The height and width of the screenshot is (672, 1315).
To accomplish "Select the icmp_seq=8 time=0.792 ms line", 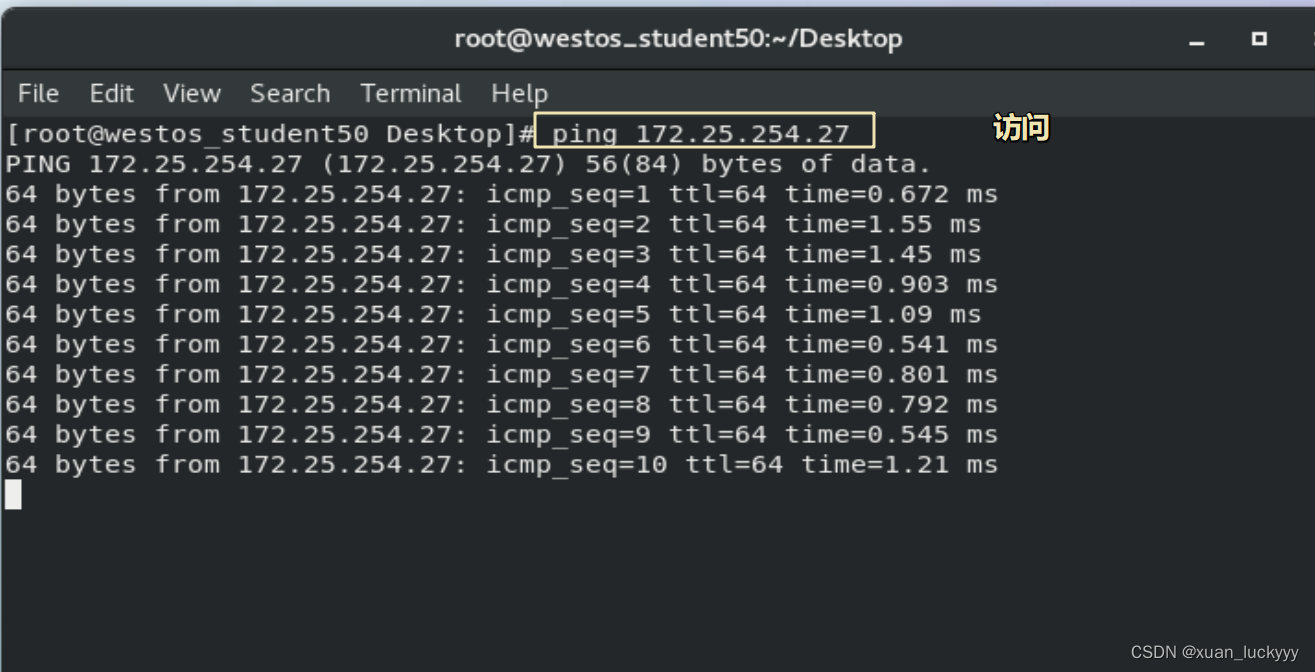I will (x=501, y=404).
